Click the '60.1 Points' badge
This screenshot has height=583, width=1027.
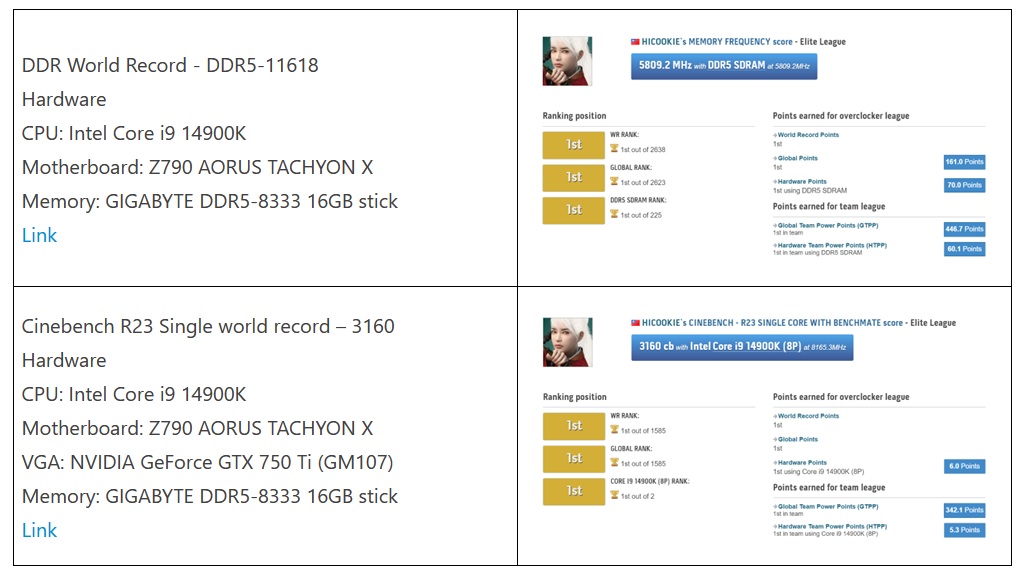964,249
